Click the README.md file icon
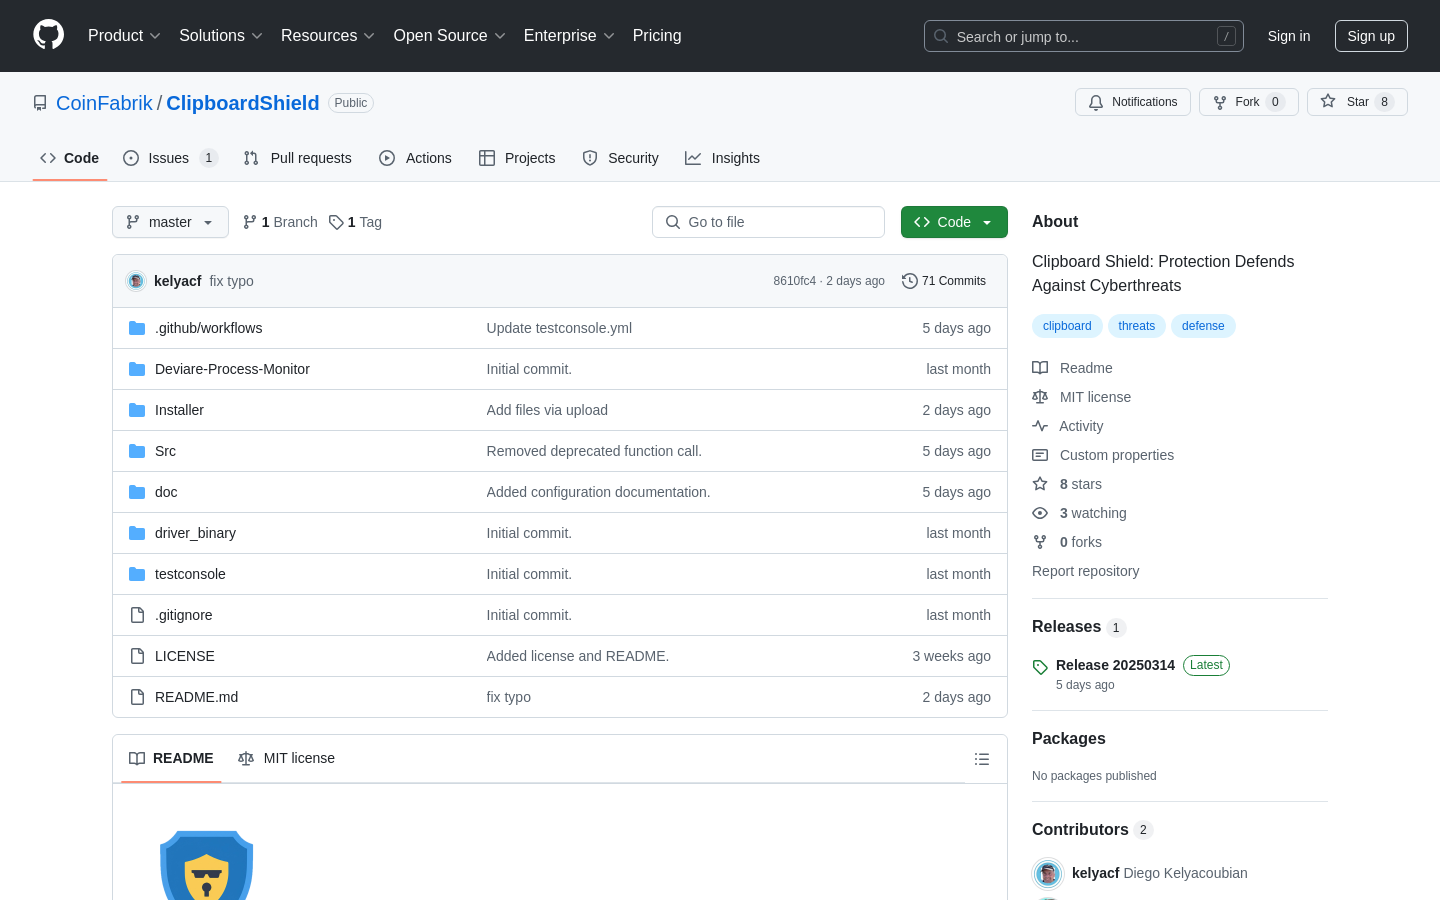Viewport: 1440px width, 900px height. coord(137,697)
